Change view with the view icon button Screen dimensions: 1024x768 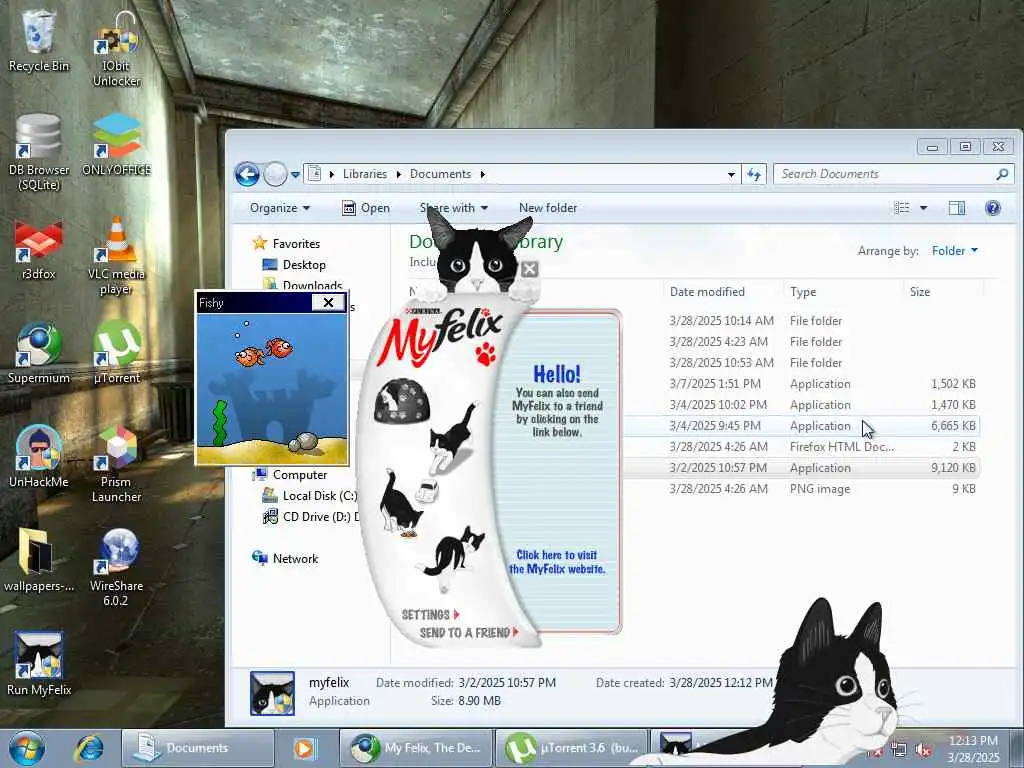click(902, 208)
